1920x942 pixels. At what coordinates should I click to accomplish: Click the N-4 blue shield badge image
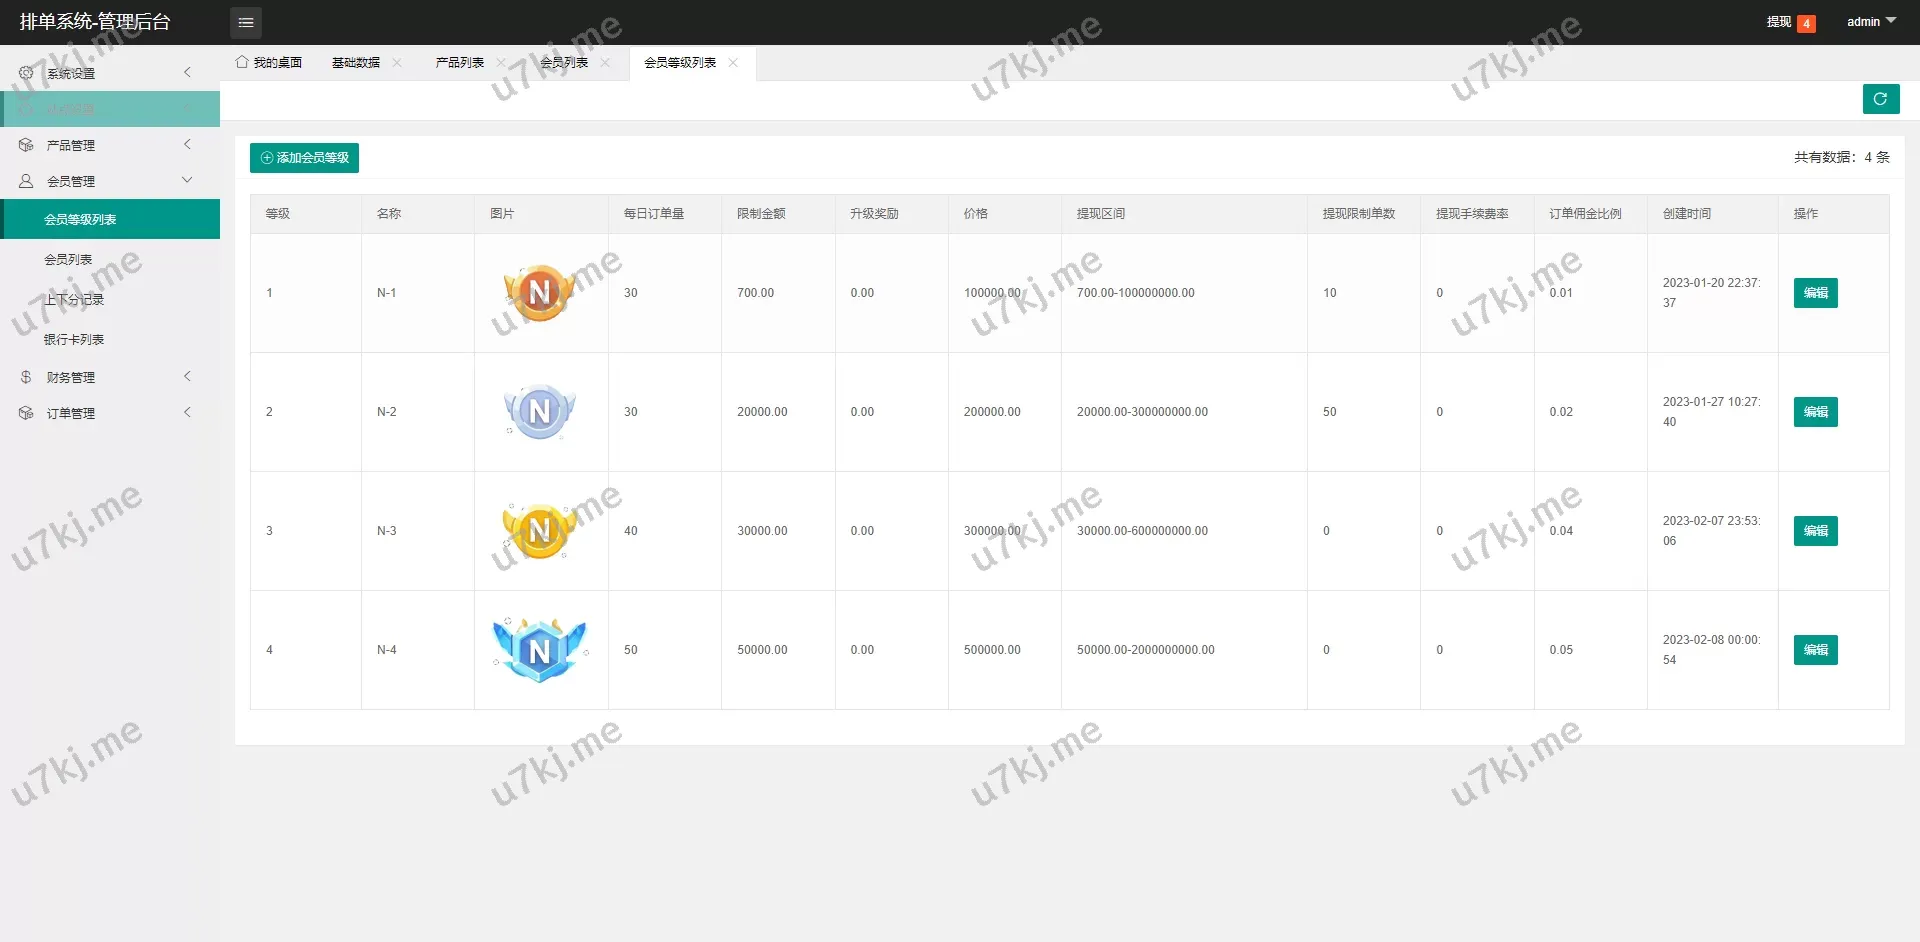click(539, 650)
